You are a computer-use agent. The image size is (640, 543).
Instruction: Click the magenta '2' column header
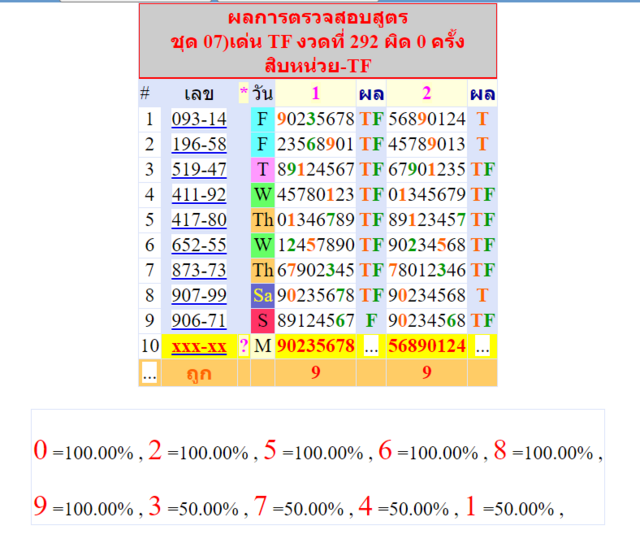[427, 93]
